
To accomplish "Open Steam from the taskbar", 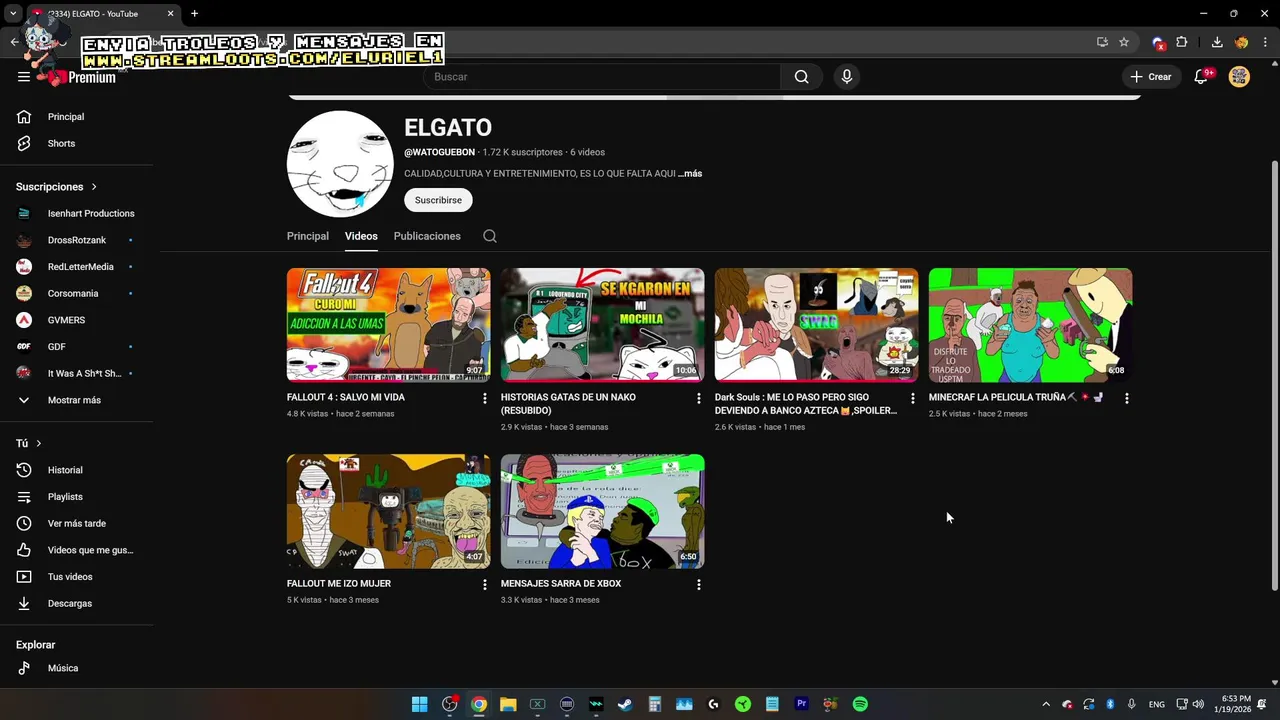I will (625, 704).
